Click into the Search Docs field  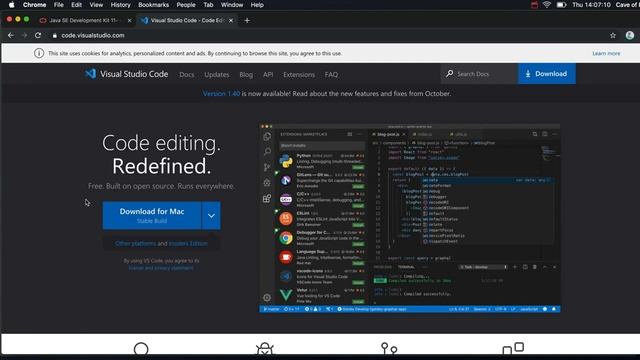[x=479, y=74]
